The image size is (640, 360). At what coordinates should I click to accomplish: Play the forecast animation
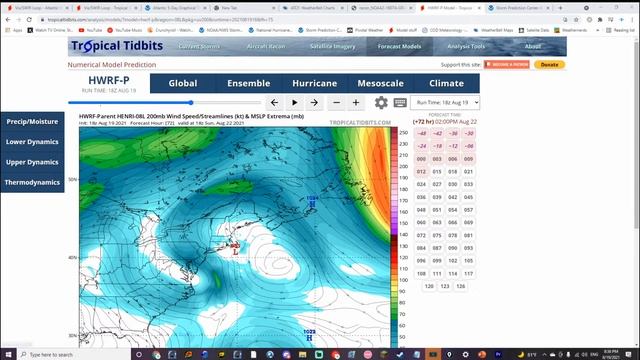click(x=294, y=102)
